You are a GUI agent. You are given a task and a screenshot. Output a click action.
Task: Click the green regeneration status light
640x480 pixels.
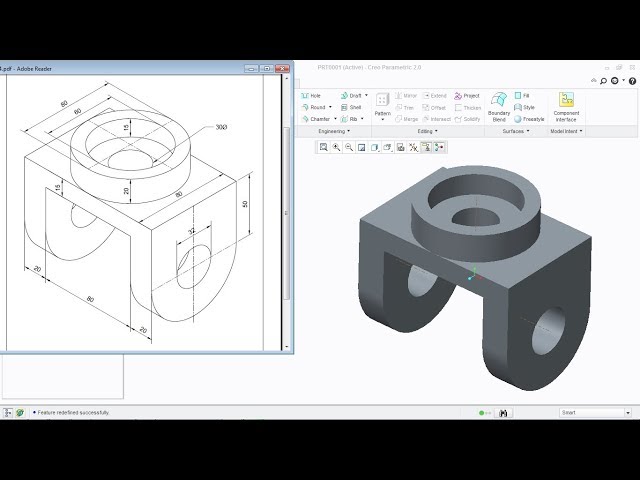(481, 413)
